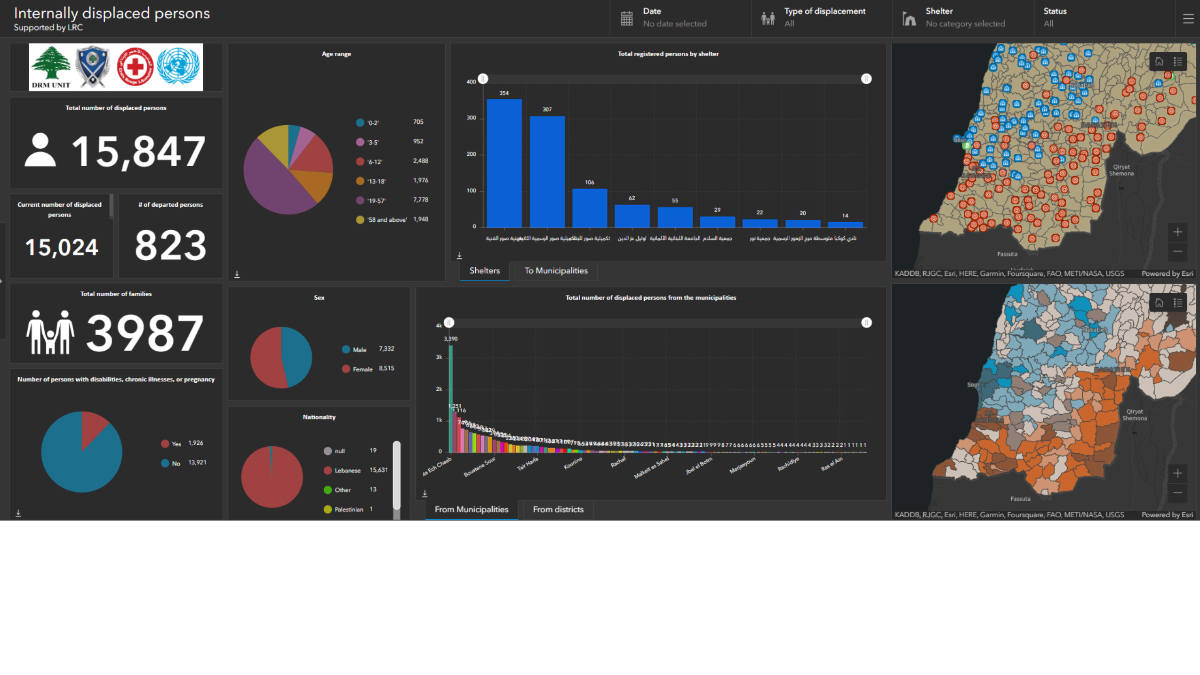
Task: Open the hamburger menu in the header
Action: click(1187, 18)
